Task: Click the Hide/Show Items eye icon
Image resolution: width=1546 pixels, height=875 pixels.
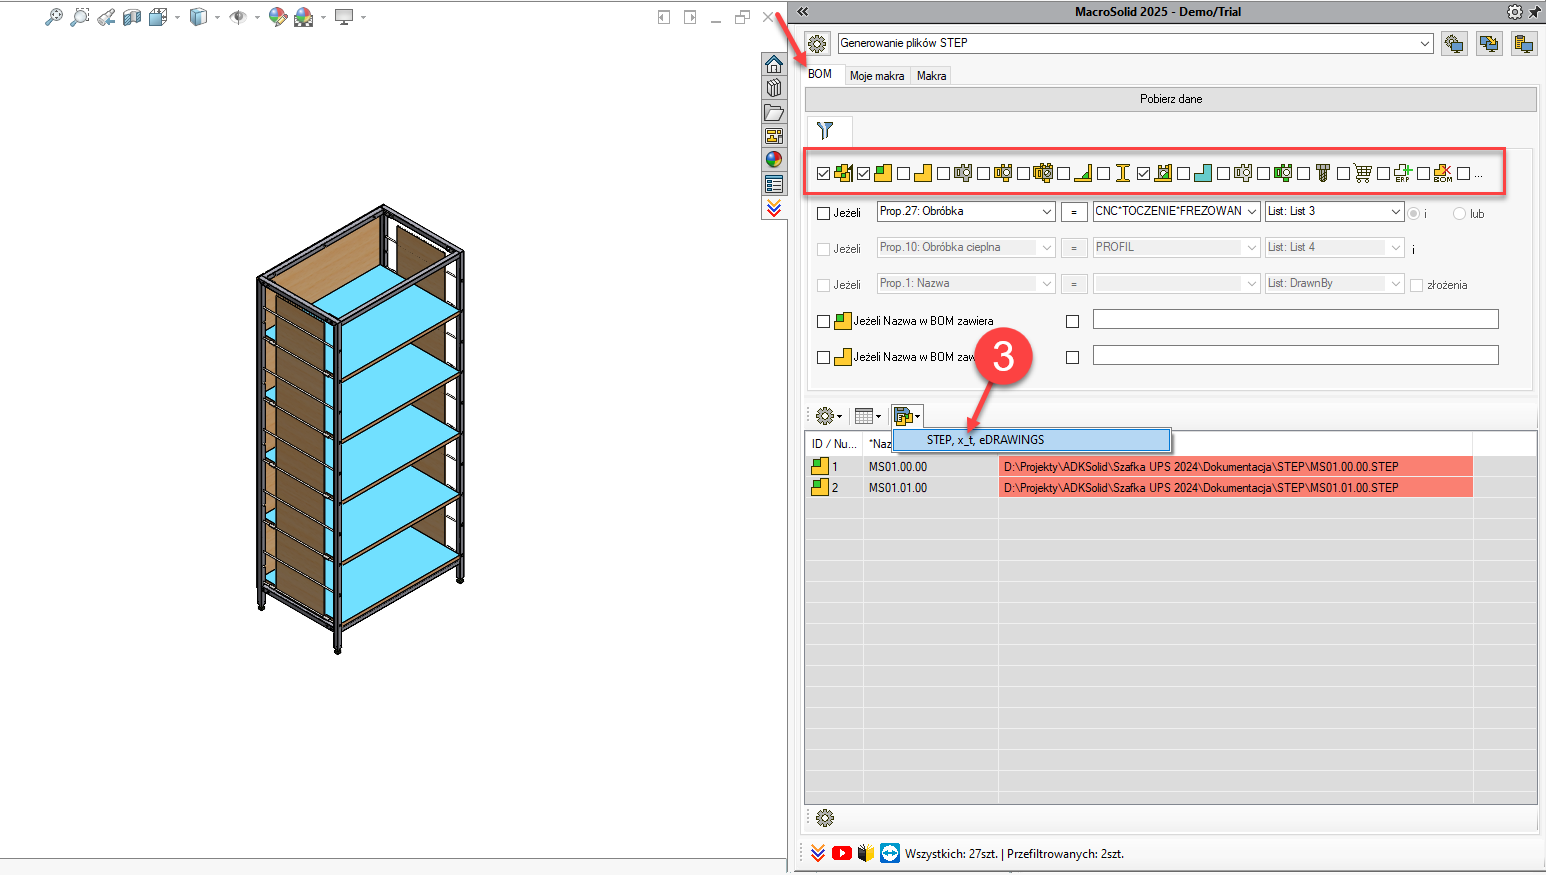Action: (x=238, y=17)
